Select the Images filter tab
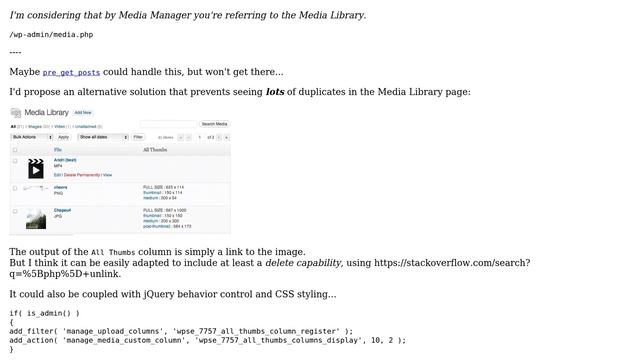Screen dimensions: 640x360 35,127
